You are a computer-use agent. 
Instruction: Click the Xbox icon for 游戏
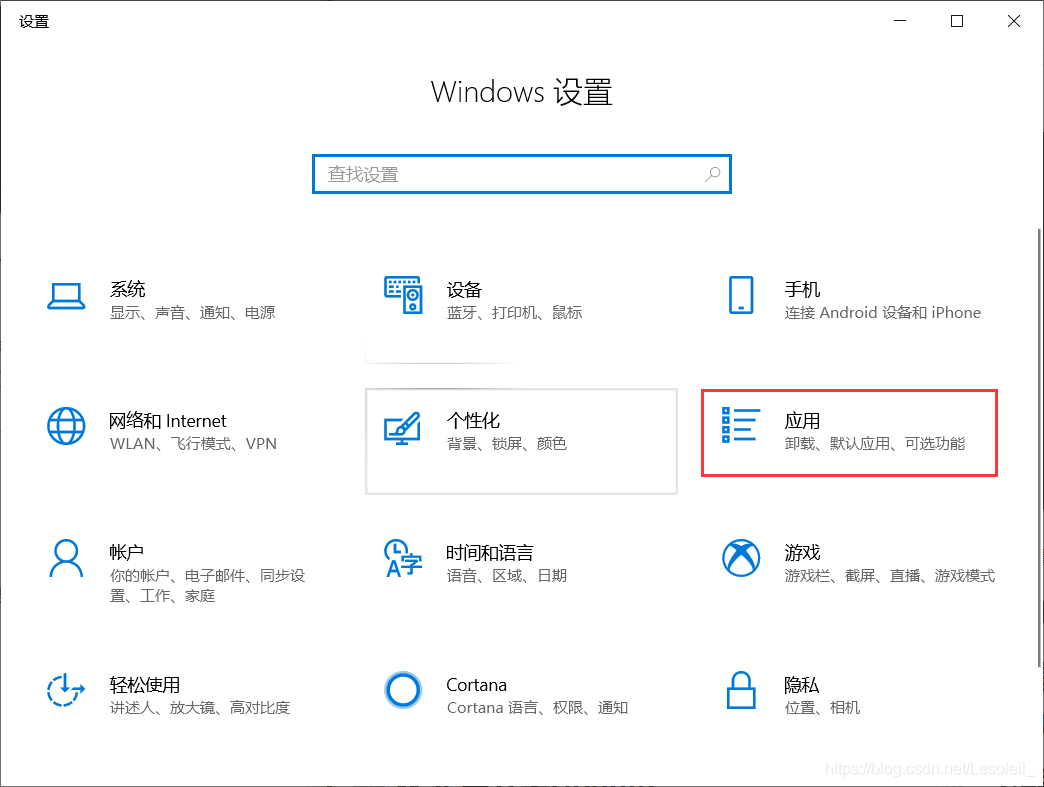coord(741,558)
